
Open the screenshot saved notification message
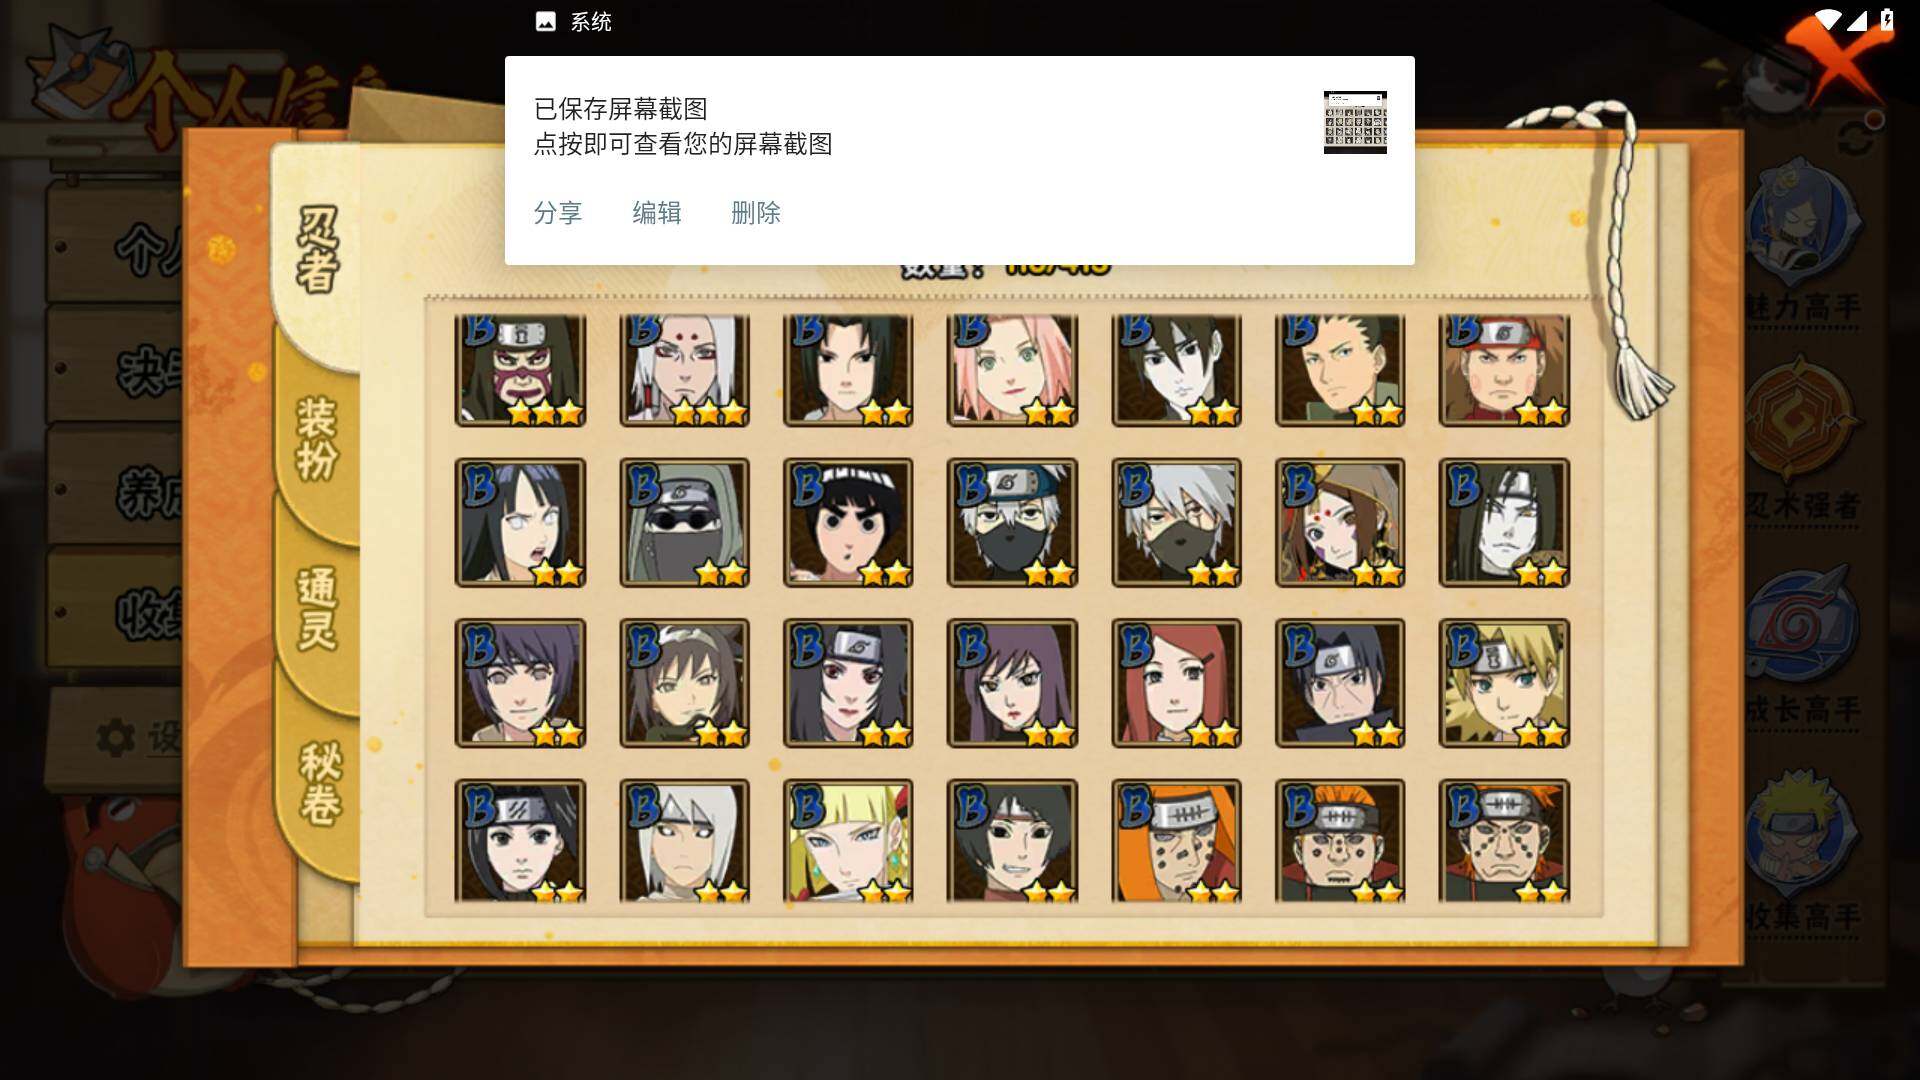tap(683, 126)
